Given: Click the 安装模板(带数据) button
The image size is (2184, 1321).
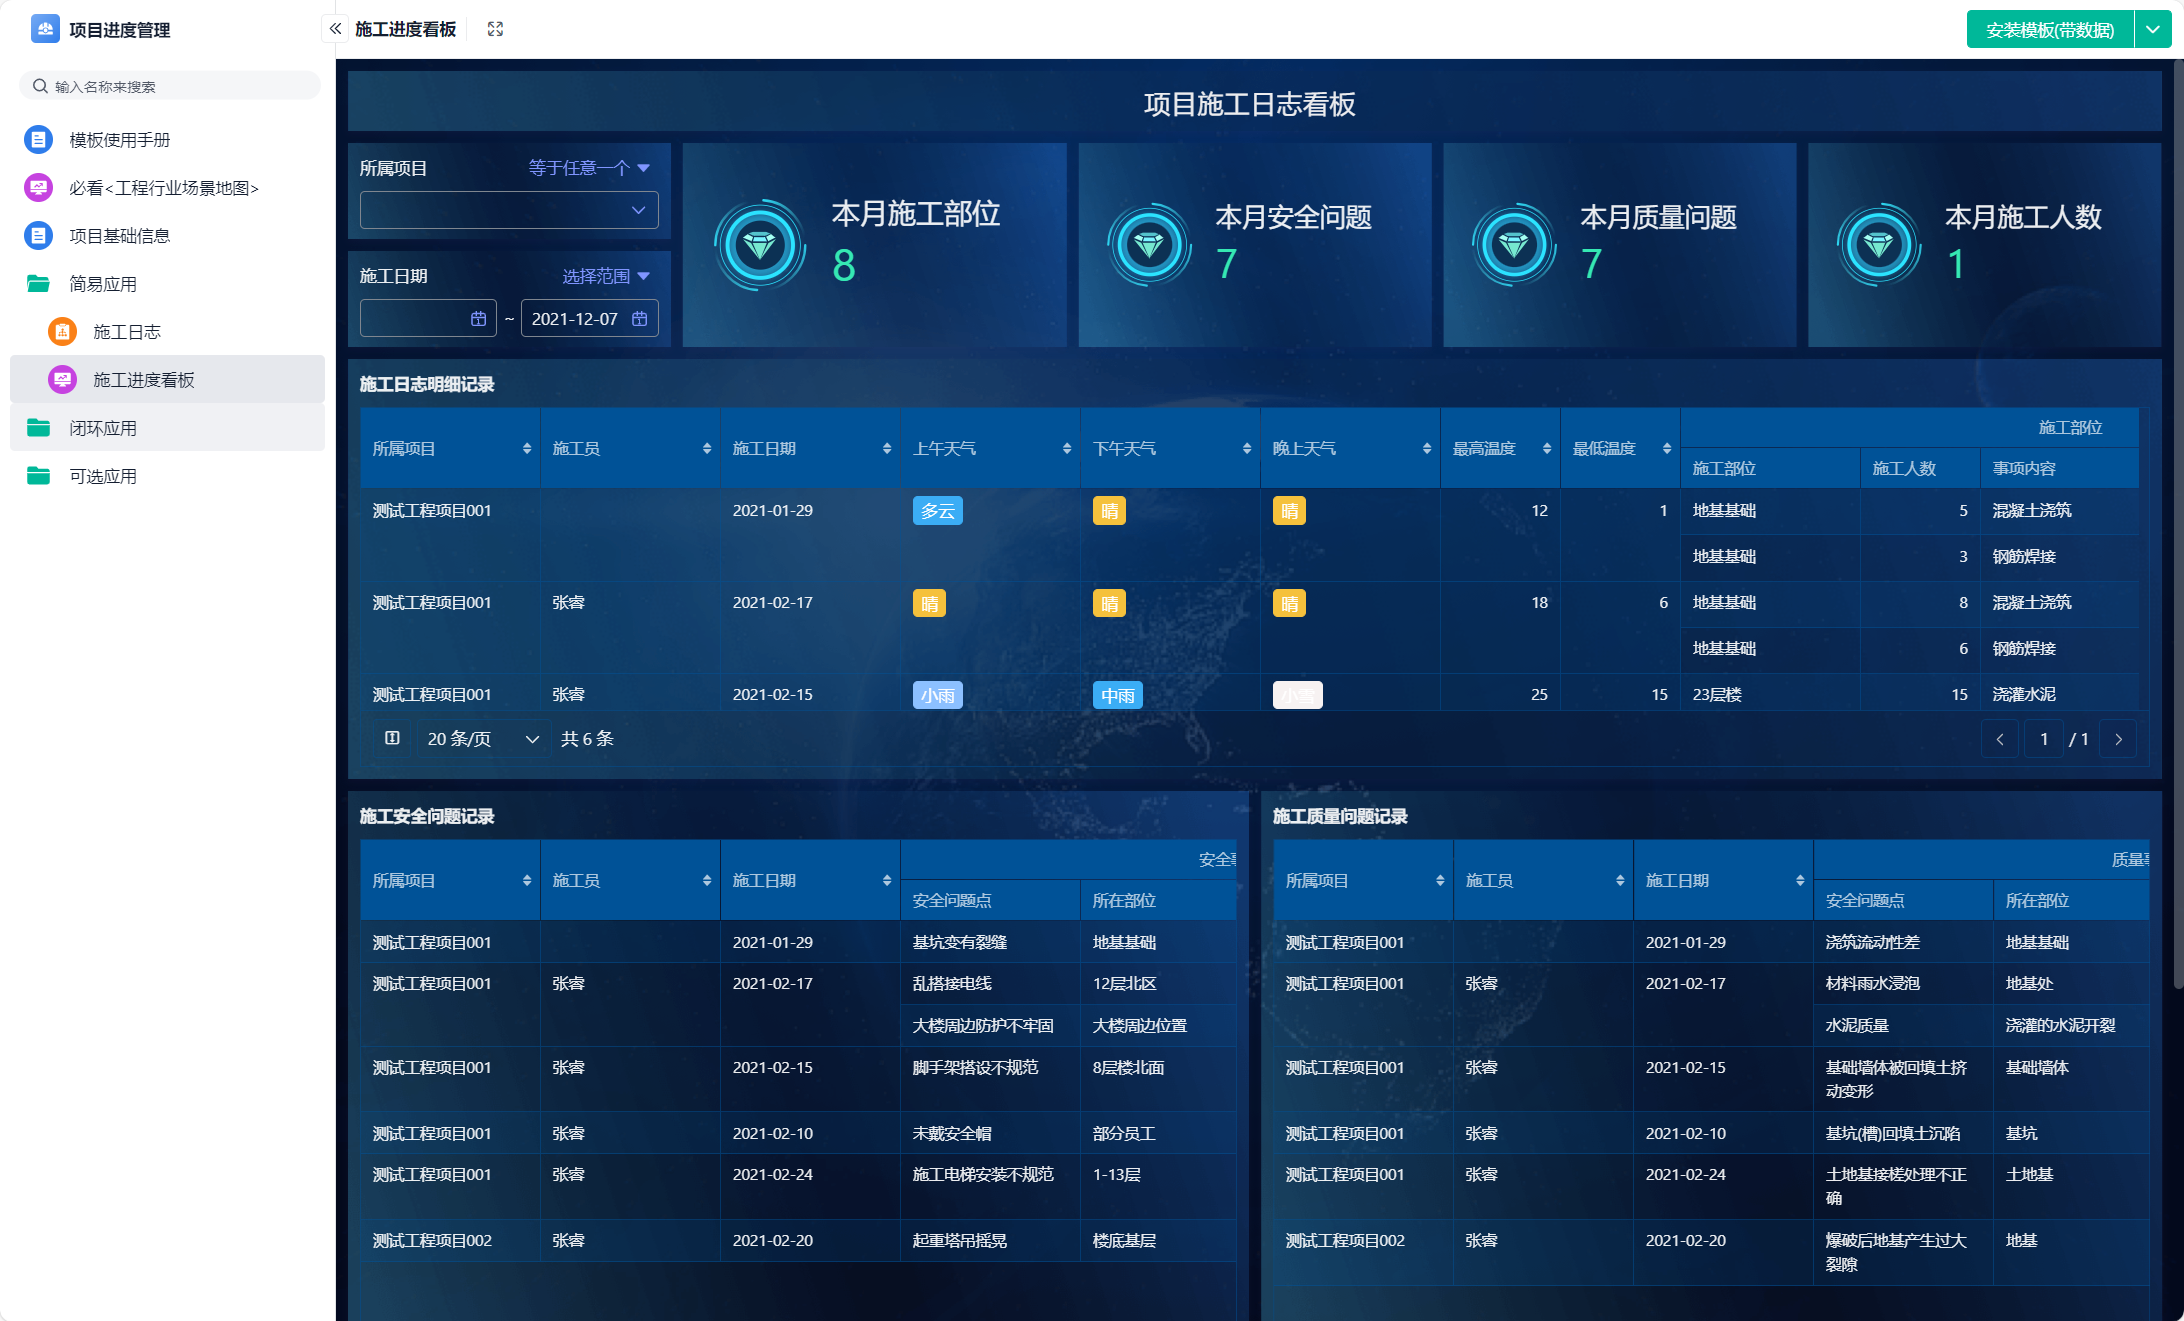Looking at the screenshot, I should [2049, 29].
